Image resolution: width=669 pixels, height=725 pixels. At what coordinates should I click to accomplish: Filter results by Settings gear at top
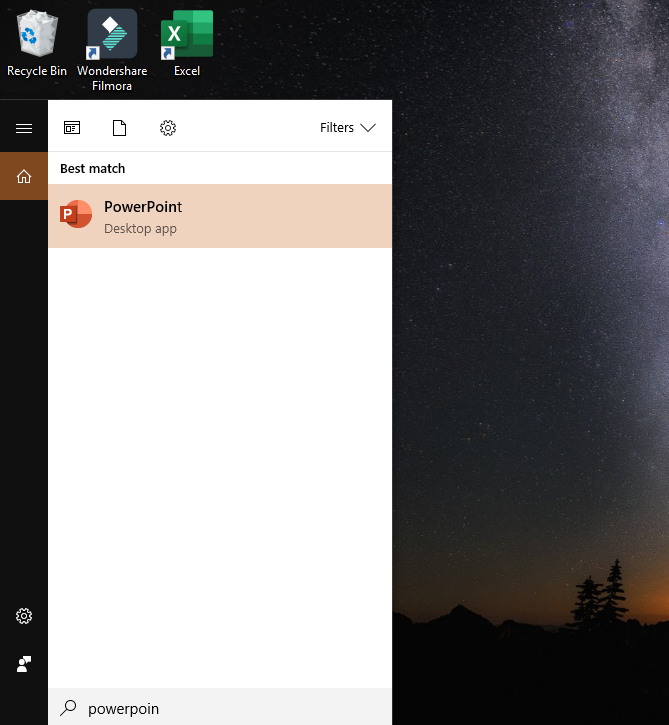(168, 128)
